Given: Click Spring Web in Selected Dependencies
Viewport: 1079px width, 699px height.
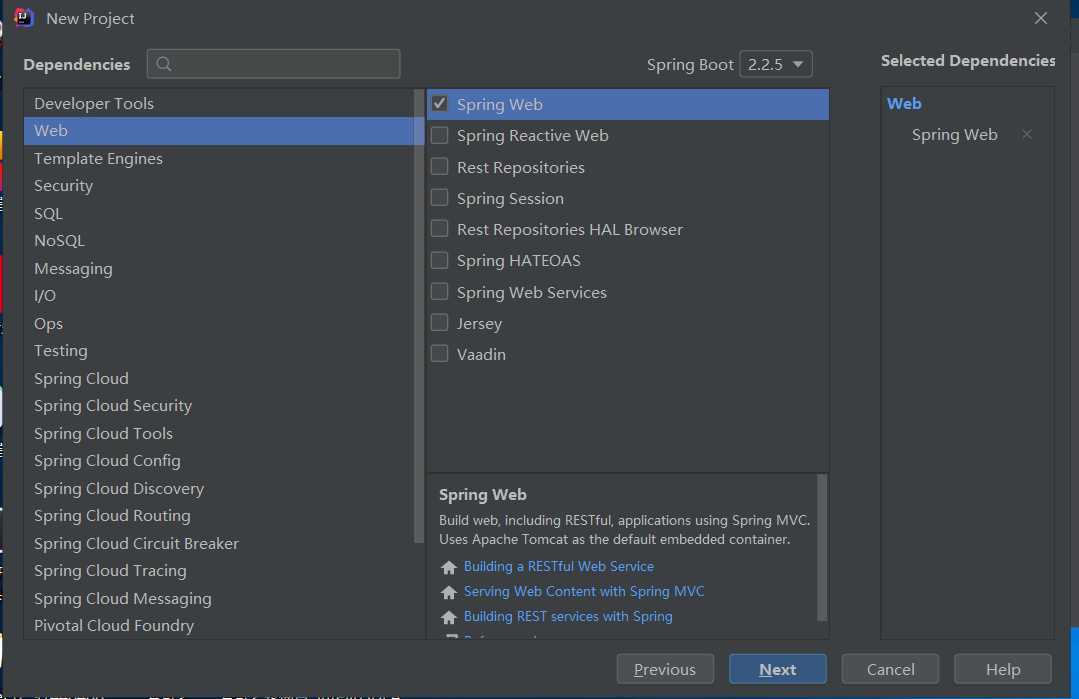Looking at the screenshot, I should (x=954, y=135).
